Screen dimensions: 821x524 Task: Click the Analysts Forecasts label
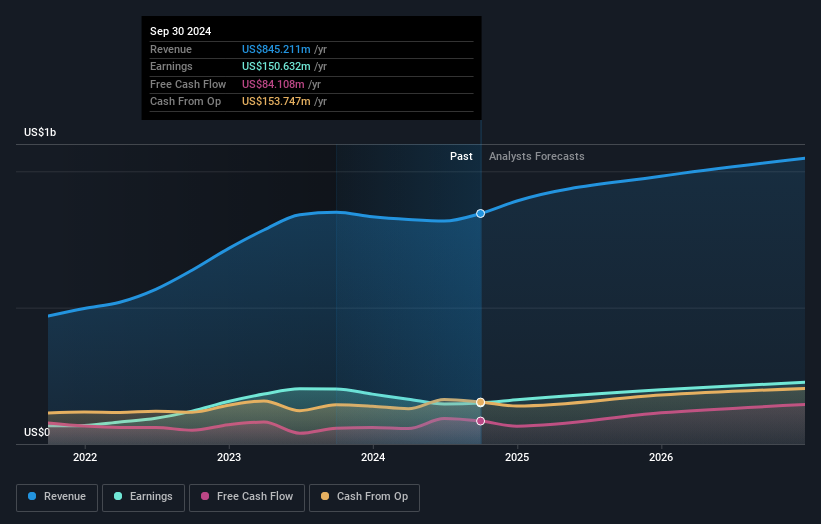[x=537, y=157]
